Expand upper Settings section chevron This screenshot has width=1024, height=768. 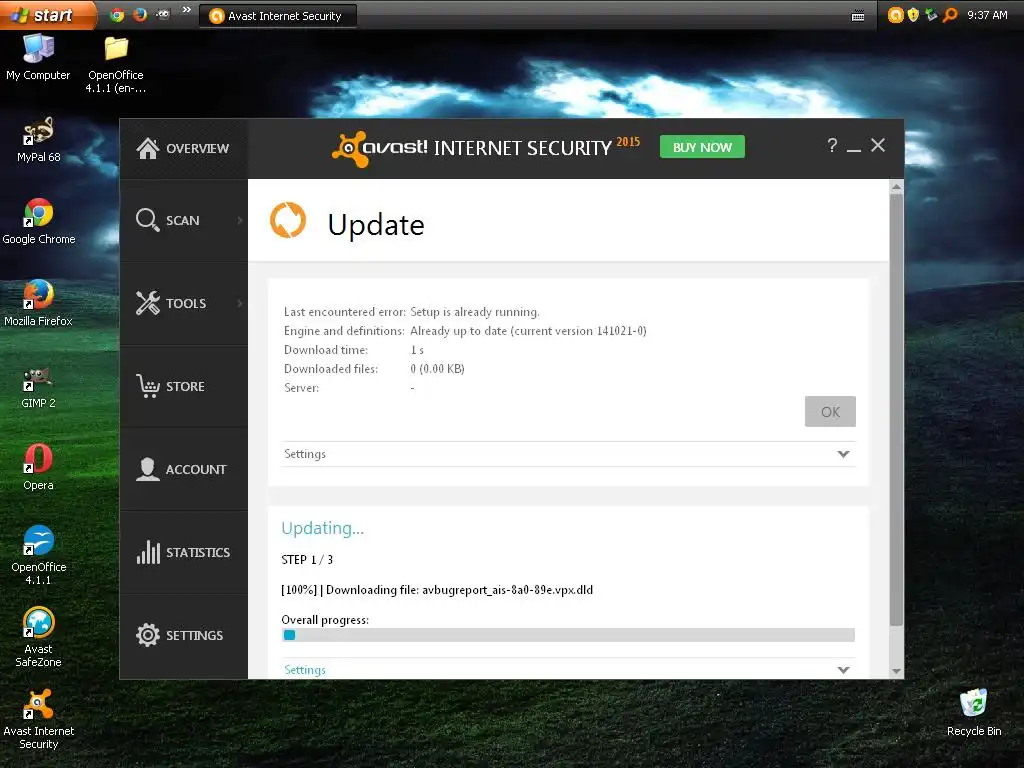pos(843,454)
